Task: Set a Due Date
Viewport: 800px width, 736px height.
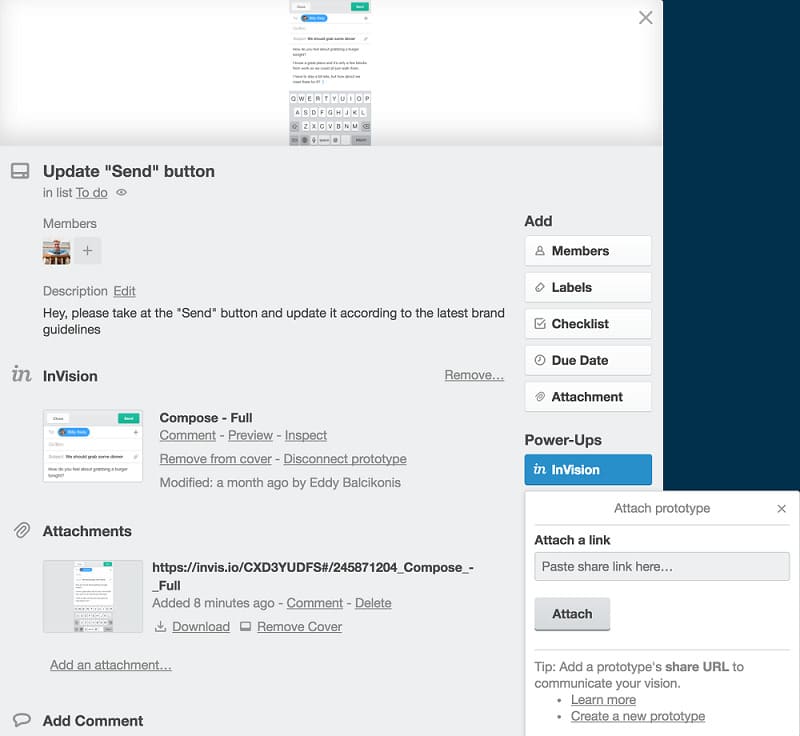Action: pyautogui.click(x=588, y=361)
